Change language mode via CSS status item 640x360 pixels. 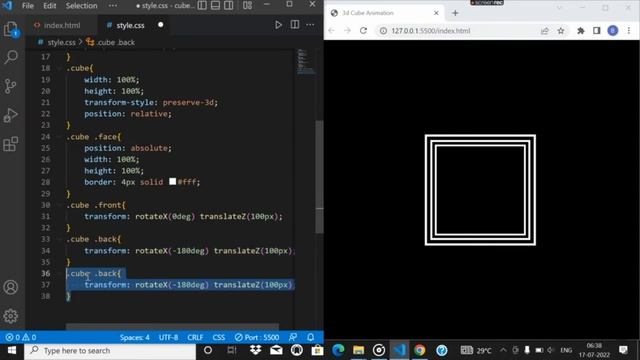[219, 338]
